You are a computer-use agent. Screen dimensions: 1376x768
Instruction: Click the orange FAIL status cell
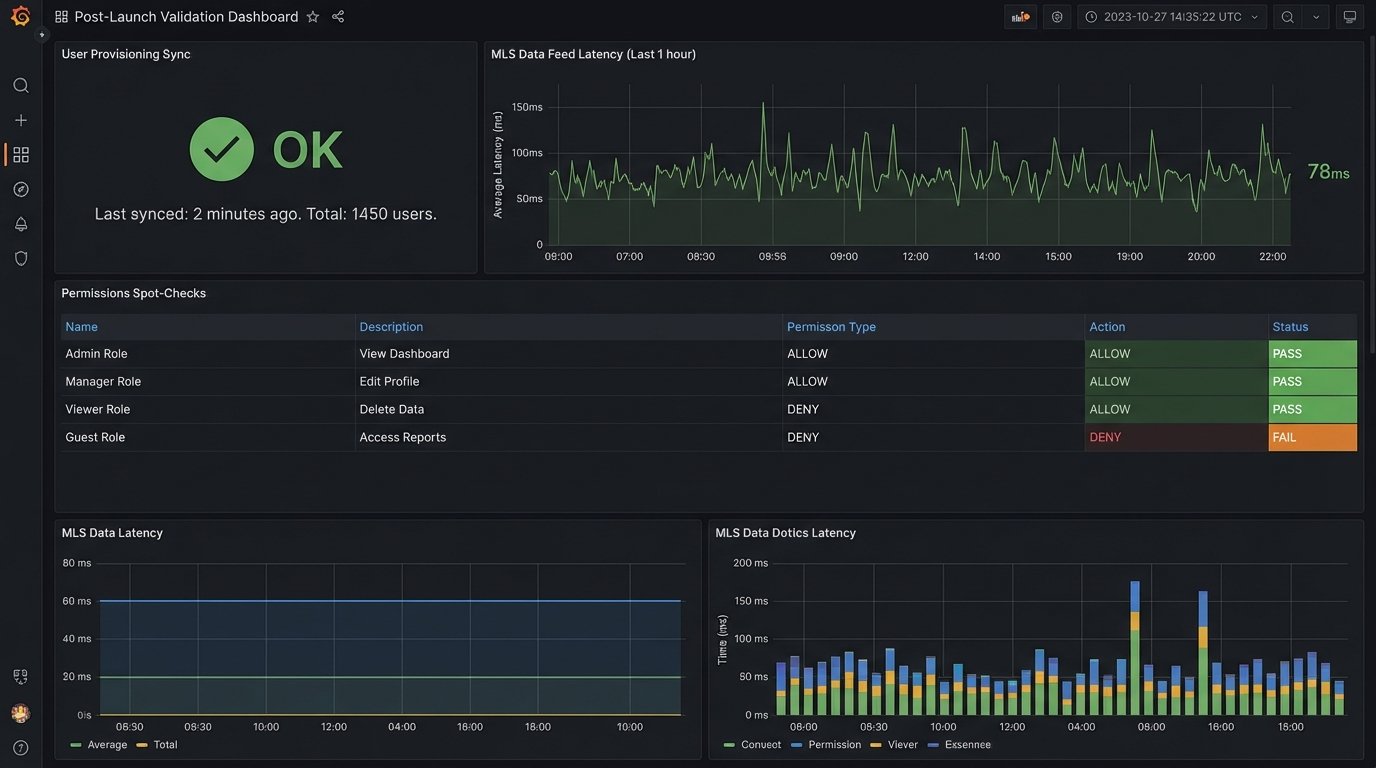(x=1312, y=438)
